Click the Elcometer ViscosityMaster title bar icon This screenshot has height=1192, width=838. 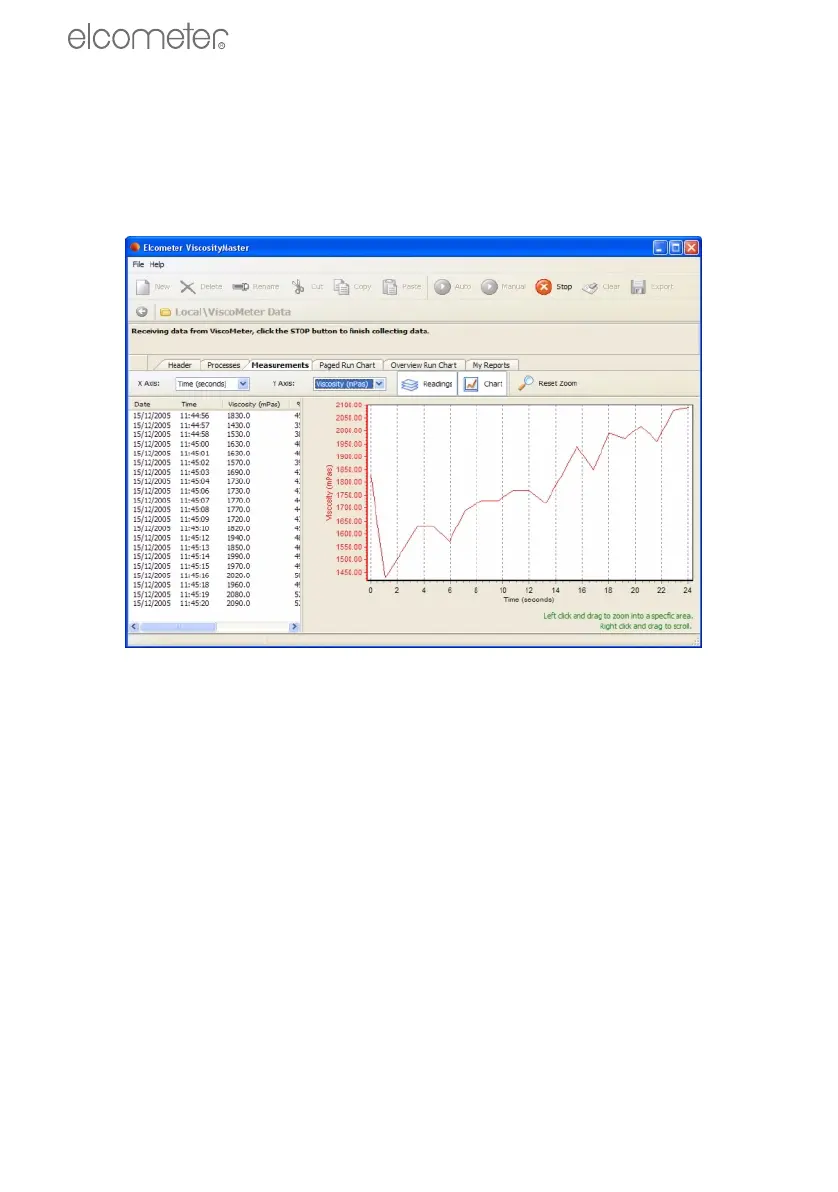point(135,247)
